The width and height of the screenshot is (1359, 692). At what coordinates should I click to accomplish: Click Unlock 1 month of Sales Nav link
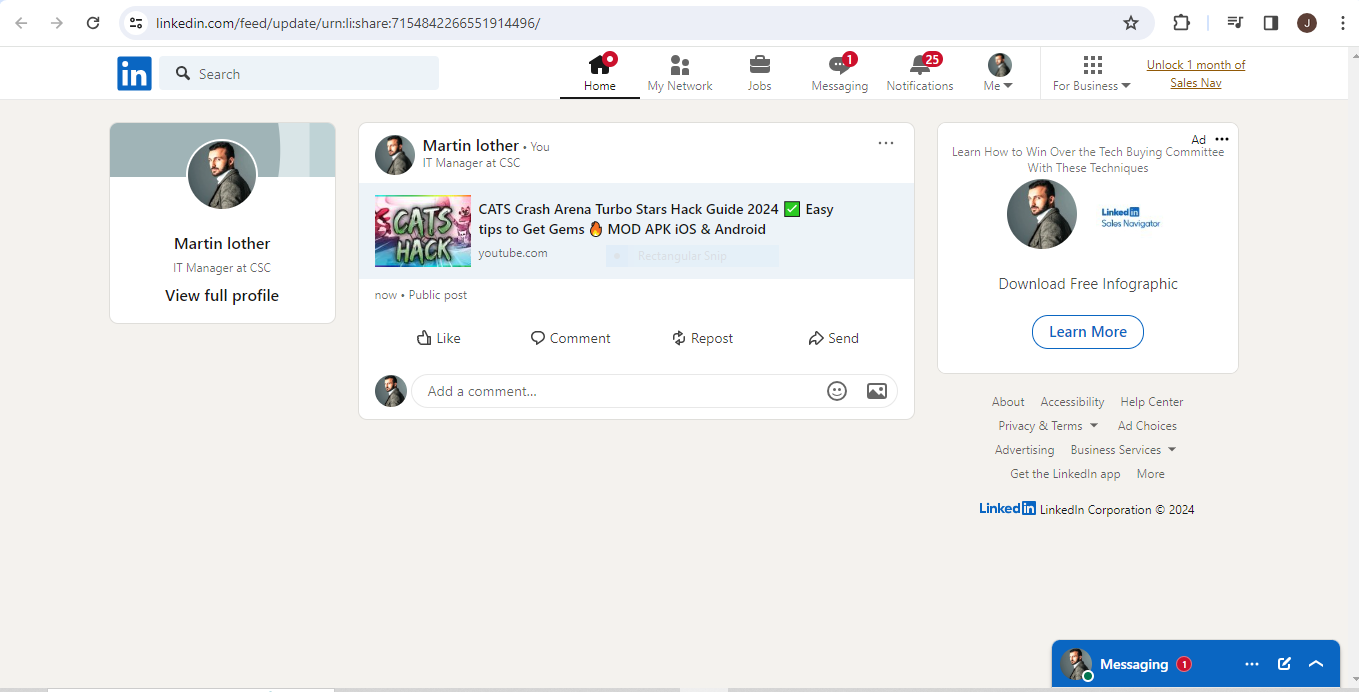1196,74
